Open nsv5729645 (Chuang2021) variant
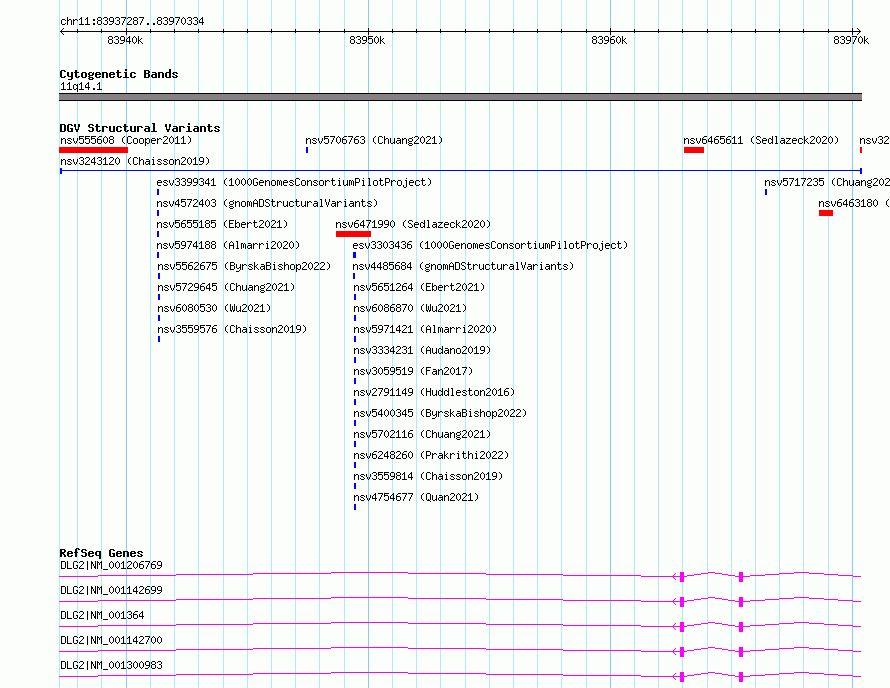 click(226, 287)
